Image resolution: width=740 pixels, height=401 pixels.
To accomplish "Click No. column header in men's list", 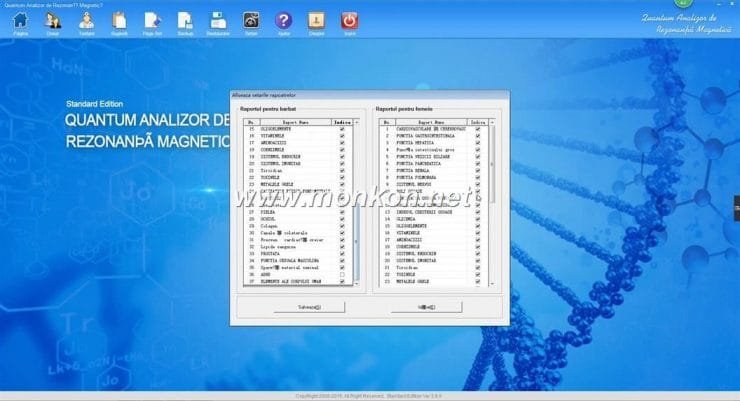I will (x=251, y=122).
